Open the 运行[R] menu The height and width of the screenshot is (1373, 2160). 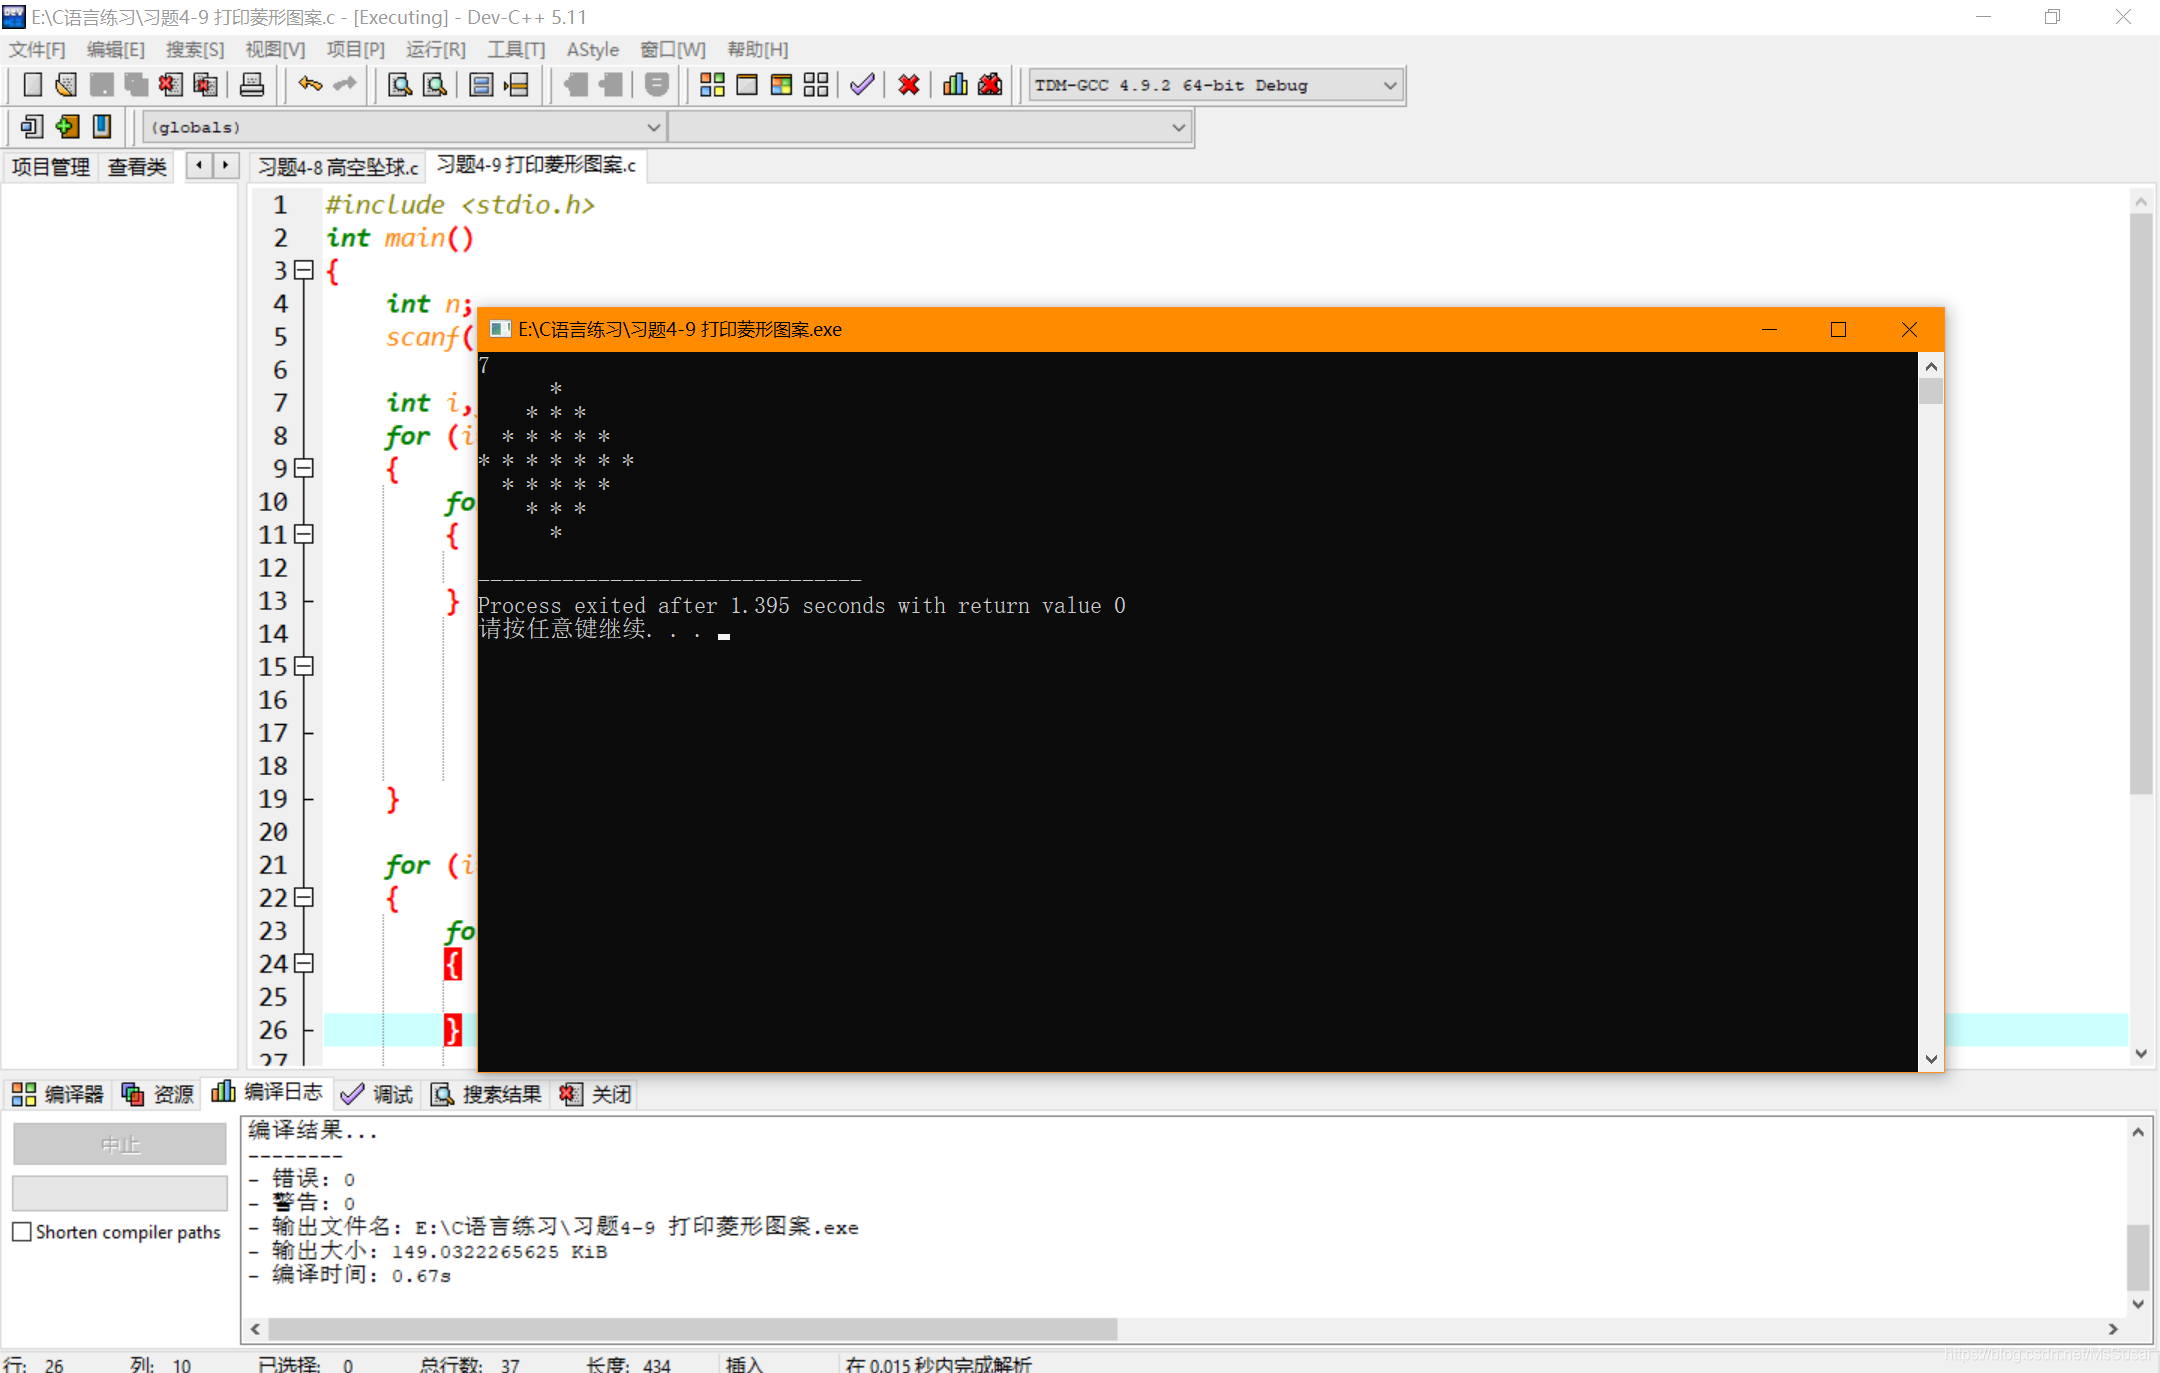click(x=435, y=49)
